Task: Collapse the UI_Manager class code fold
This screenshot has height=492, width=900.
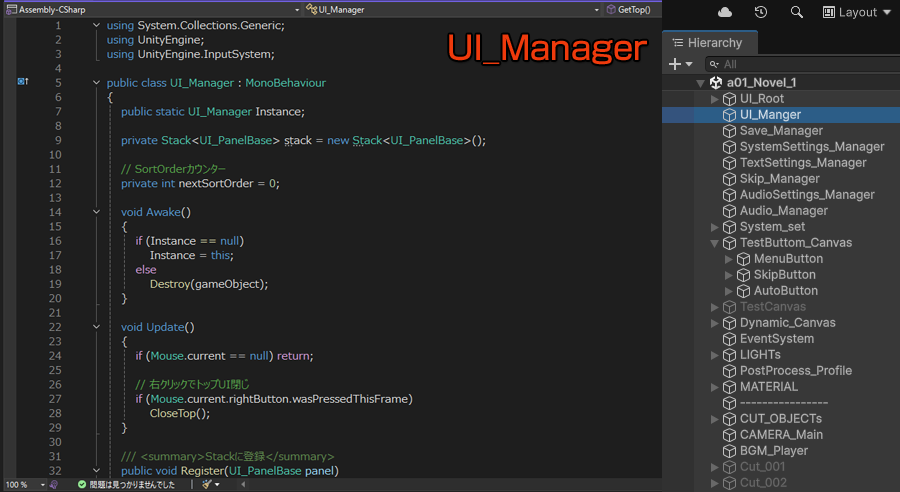Action: coord(96,83)
